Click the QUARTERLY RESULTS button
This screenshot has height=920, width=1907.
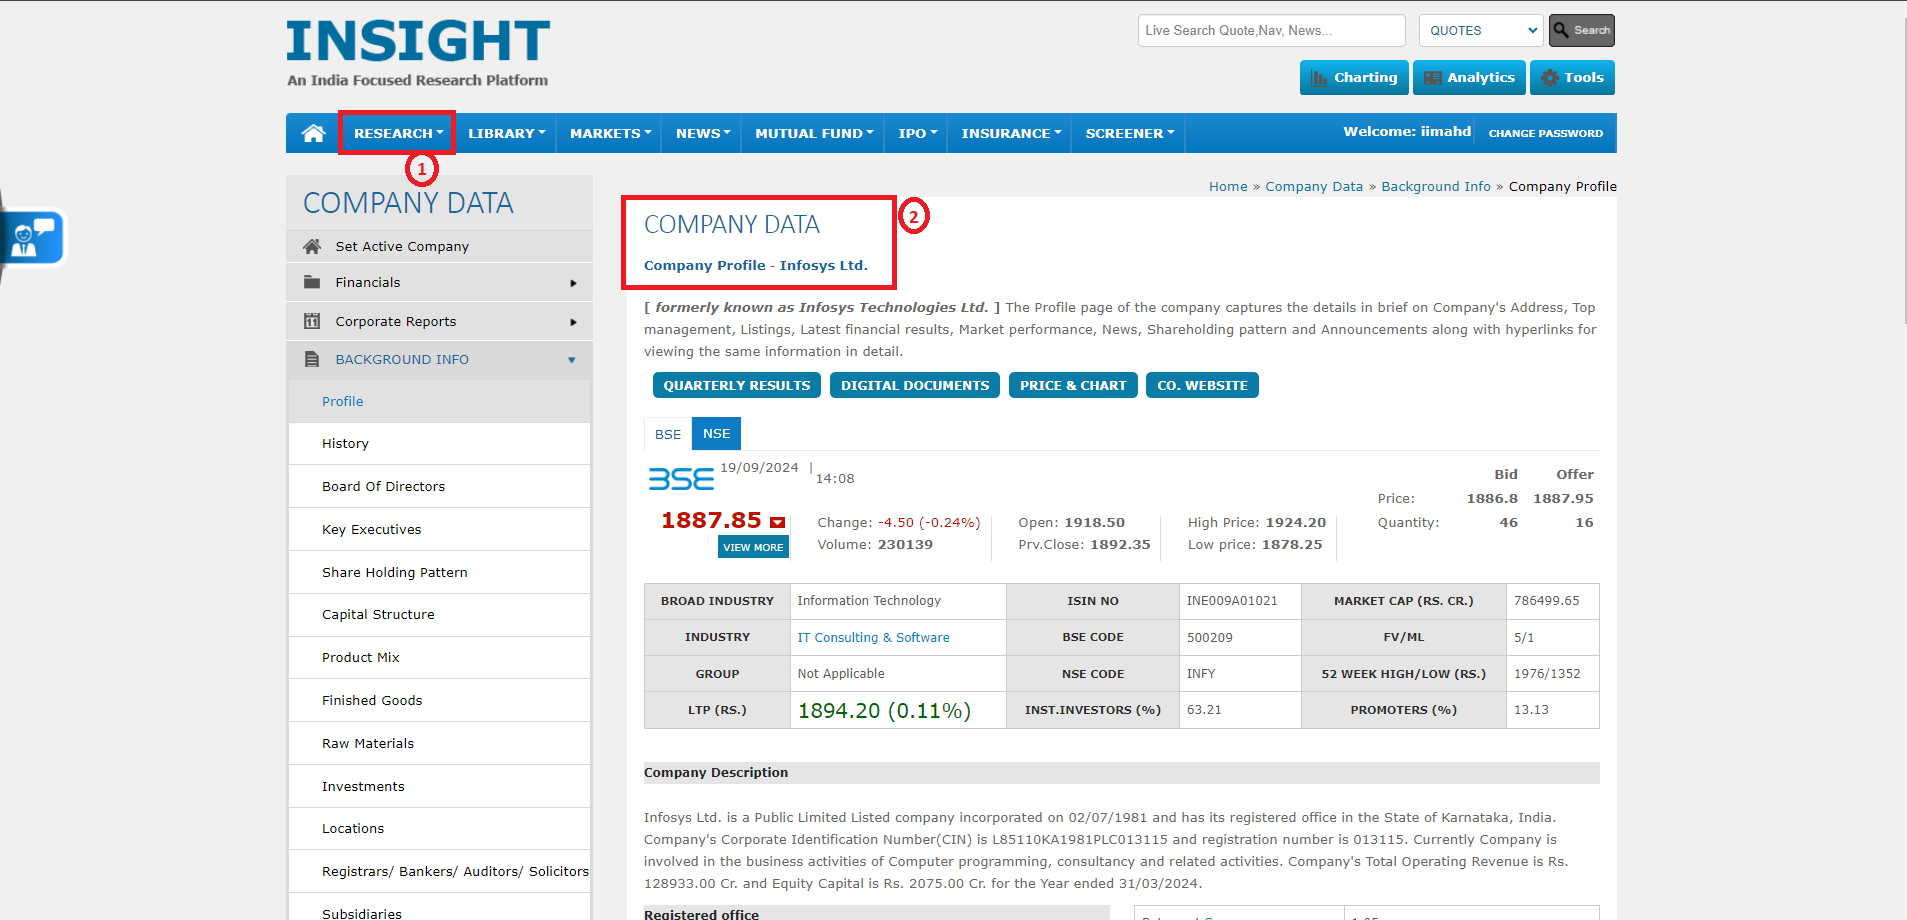(737, 385)
